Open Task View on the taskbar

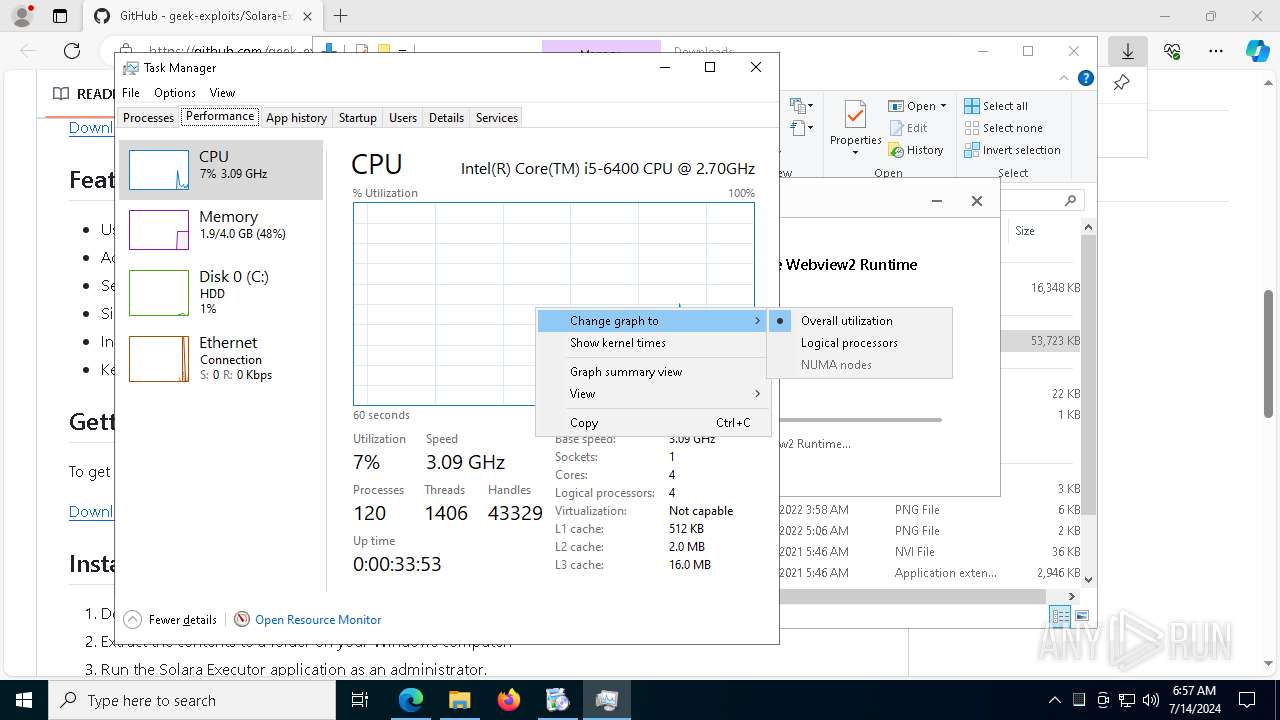[x=361, y=700]
